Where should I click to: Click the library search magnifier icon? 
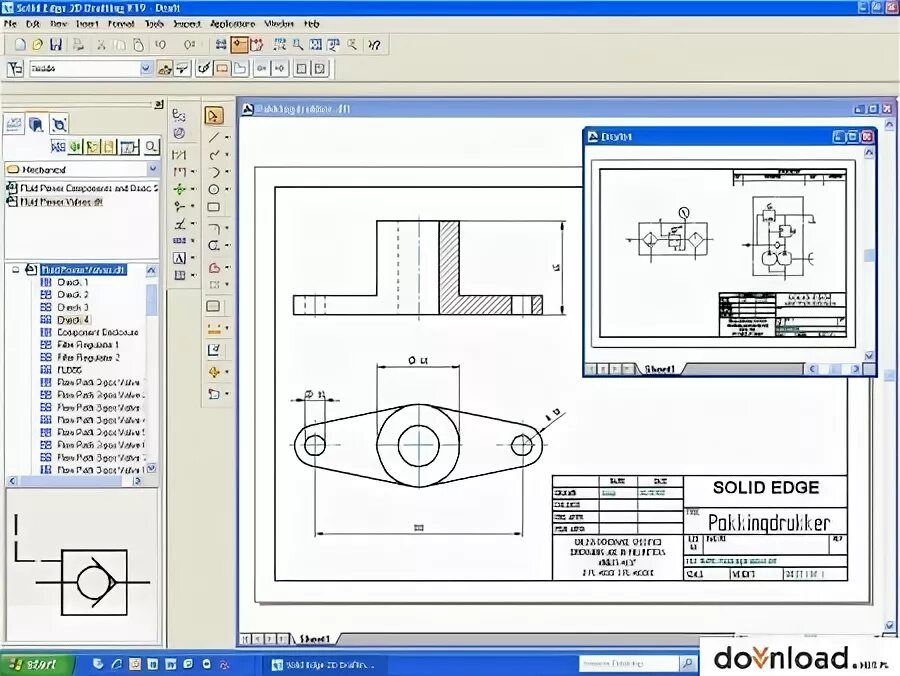151,146
